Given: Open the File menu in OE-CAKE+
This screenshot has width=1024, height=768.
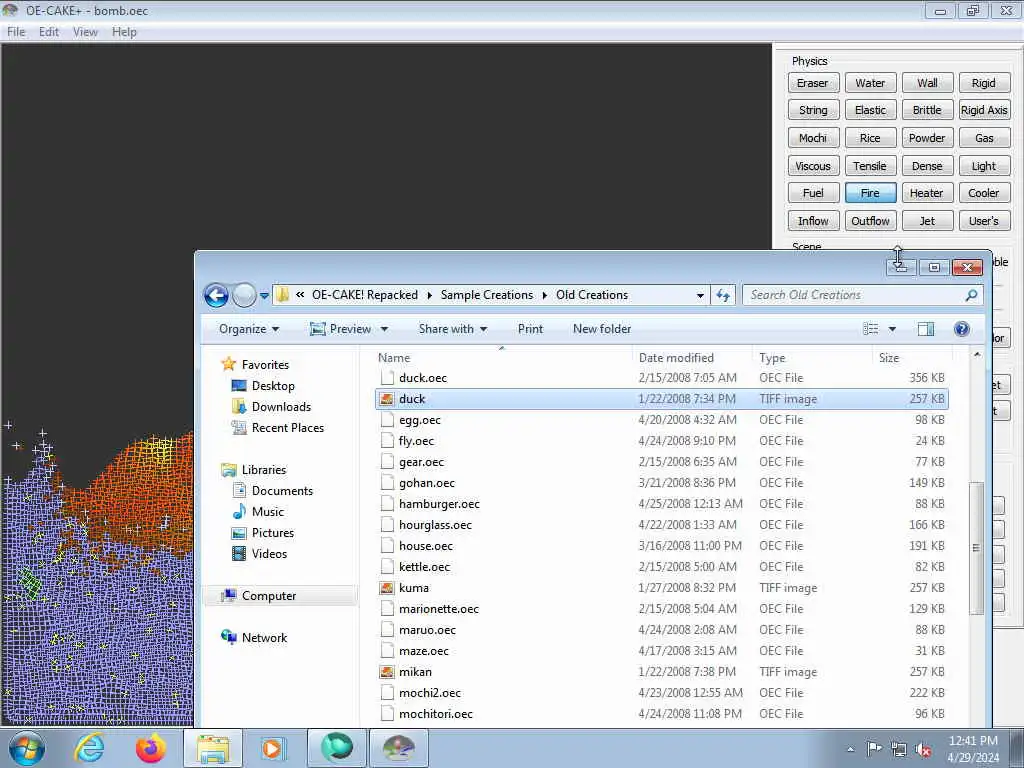Looking at the screenshot, I should (x=16, y=32).
